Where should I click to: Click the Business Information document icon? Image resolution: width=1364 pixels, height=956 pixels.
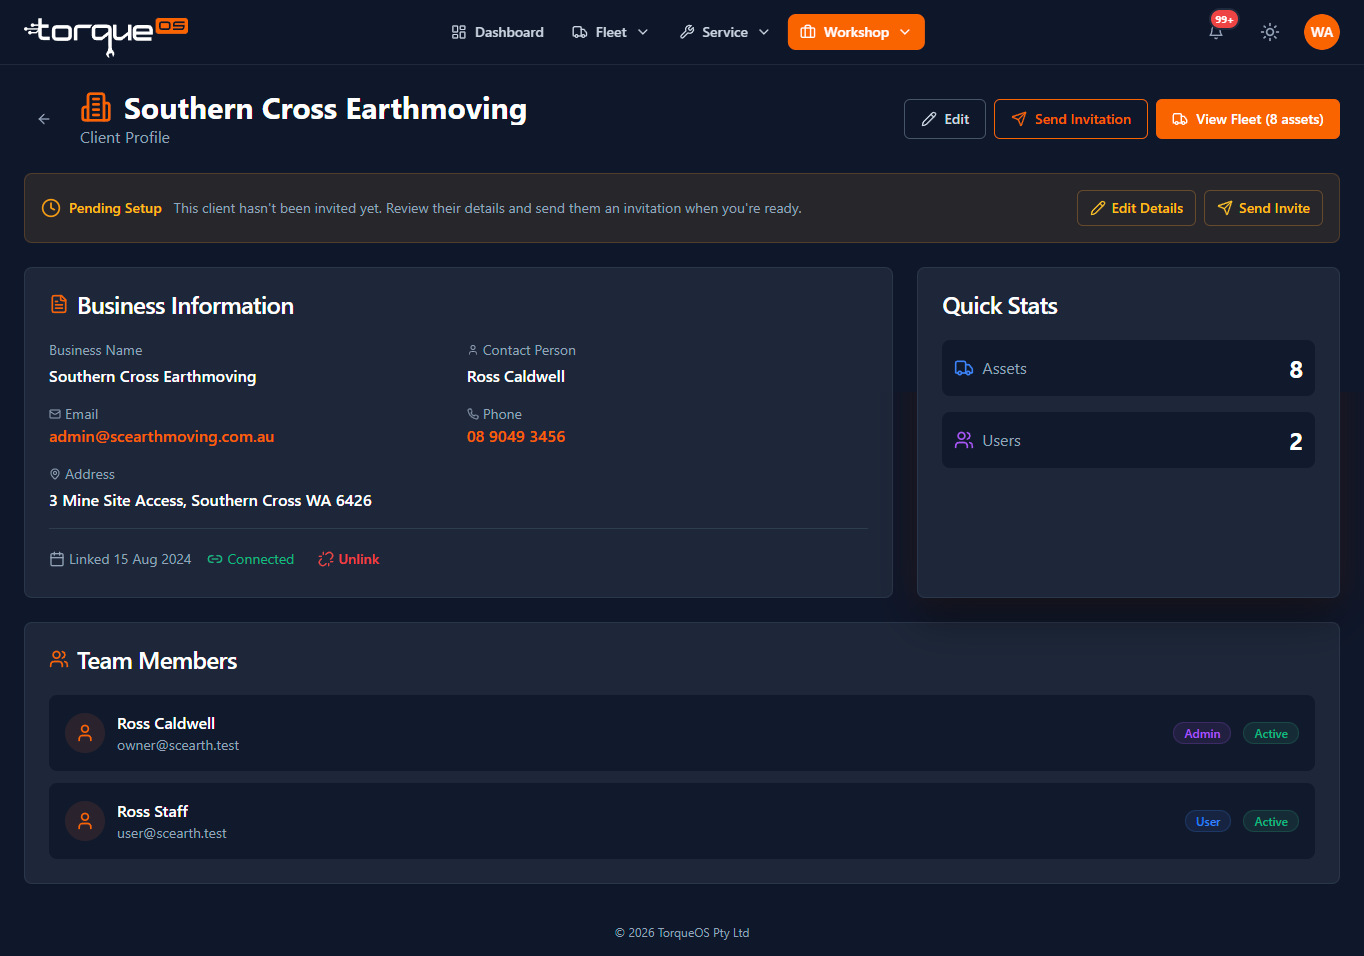click(x=59, y=305)
